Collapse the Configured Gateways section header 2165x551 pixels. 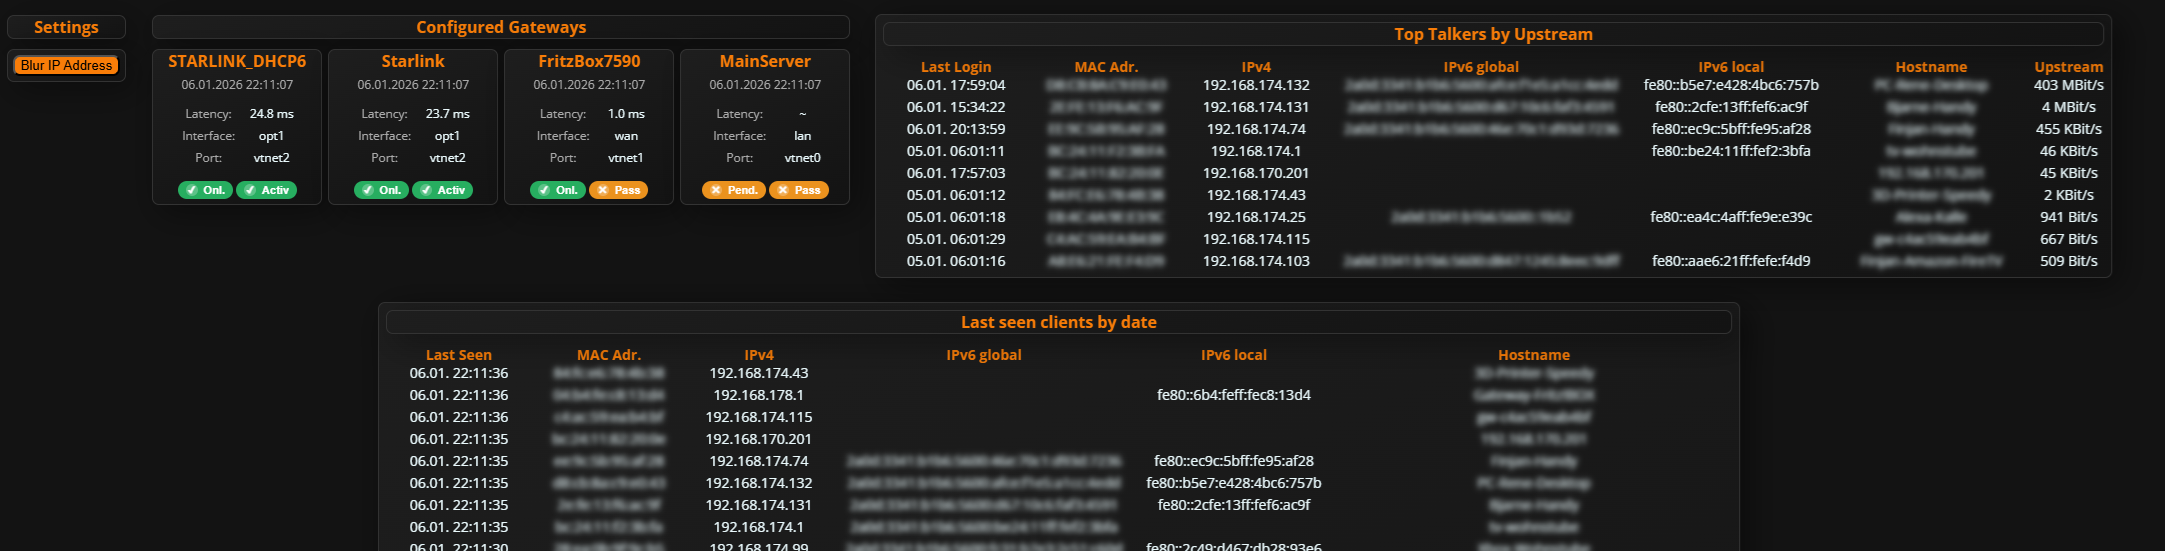point(501,27)
